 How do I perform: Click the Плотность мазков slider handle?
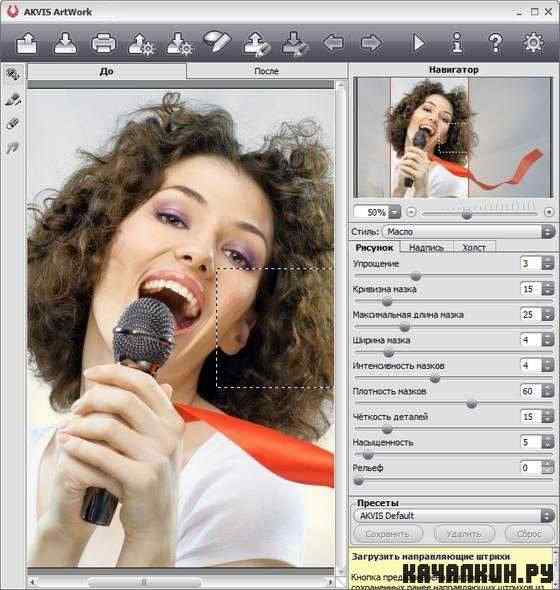472,404
